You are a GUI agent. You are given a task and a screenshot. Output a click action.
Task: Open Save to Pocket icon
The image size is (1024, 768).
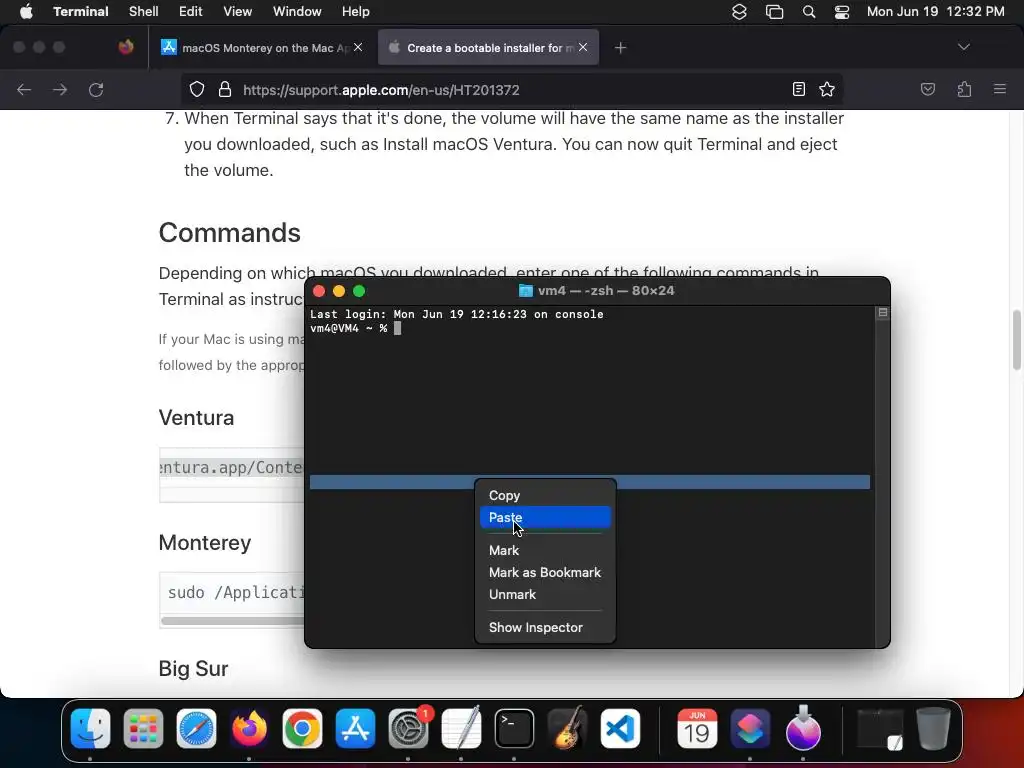coord(927,89)
